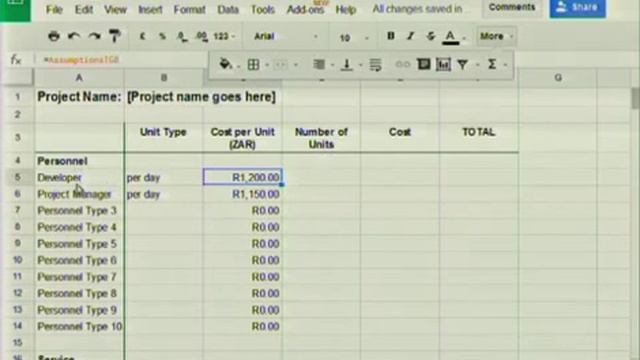Click the formula bar input

(122, 60)
